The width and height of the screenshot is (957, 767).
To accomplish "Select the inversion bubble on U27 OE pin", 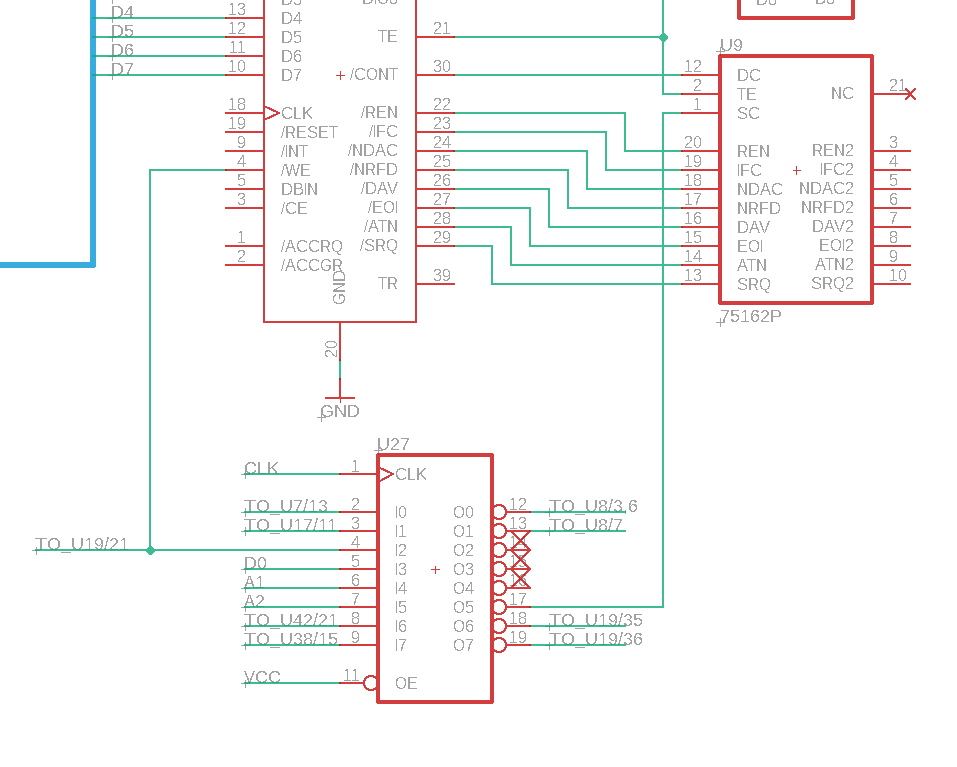I will pos(371,683).
